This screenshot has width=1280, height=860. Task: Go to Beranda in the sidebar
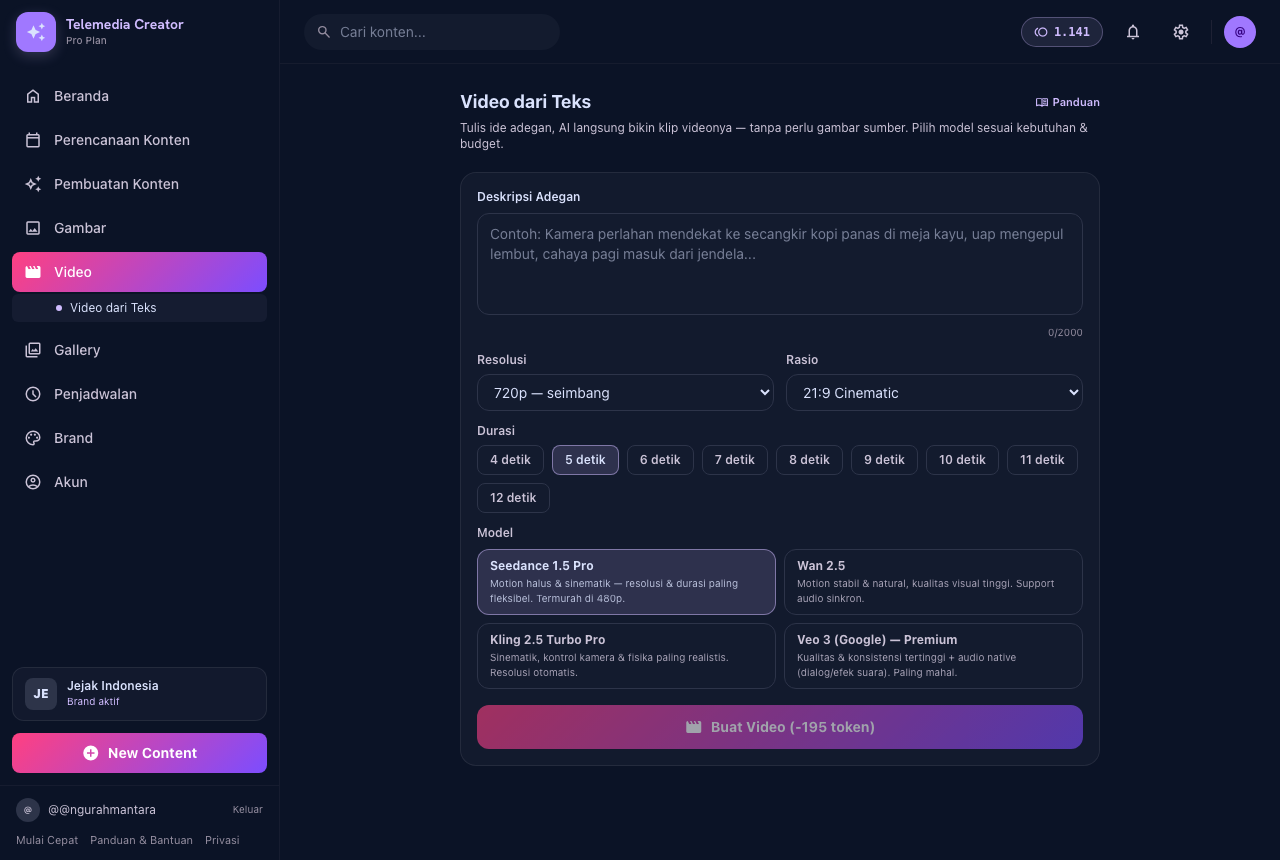[139, 96]
